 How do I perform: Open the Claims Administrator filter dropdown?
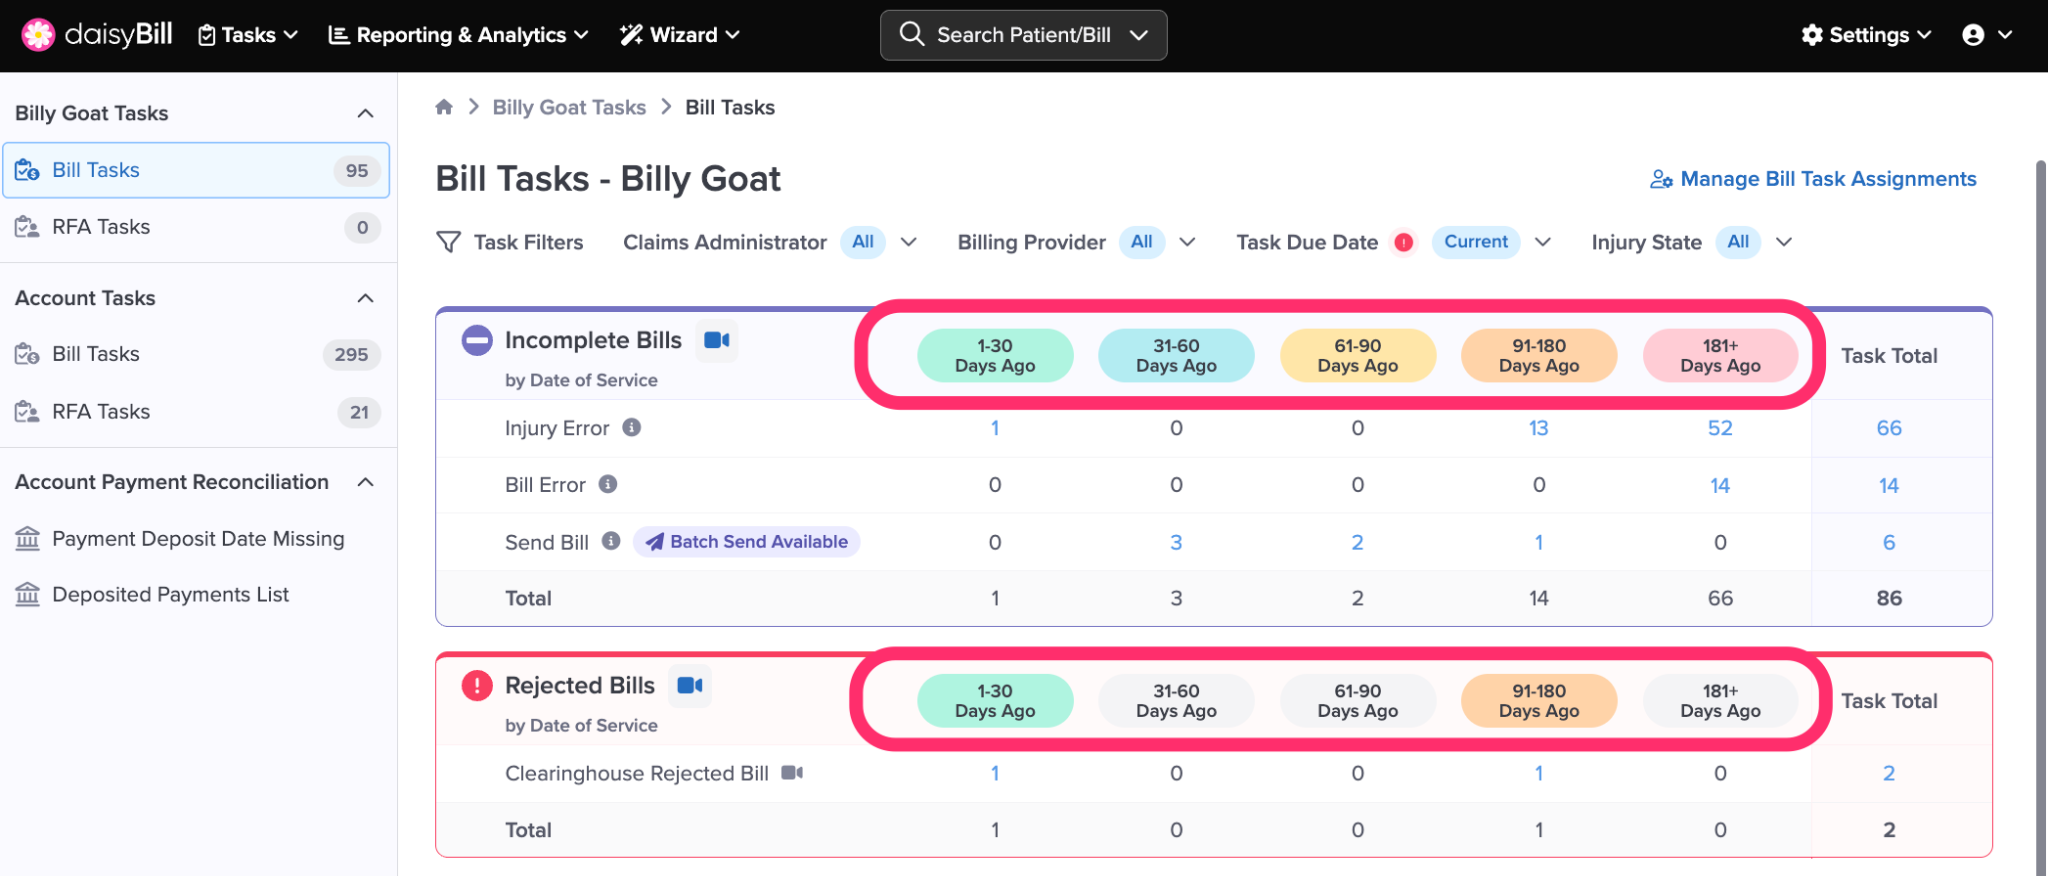(908, 242)
